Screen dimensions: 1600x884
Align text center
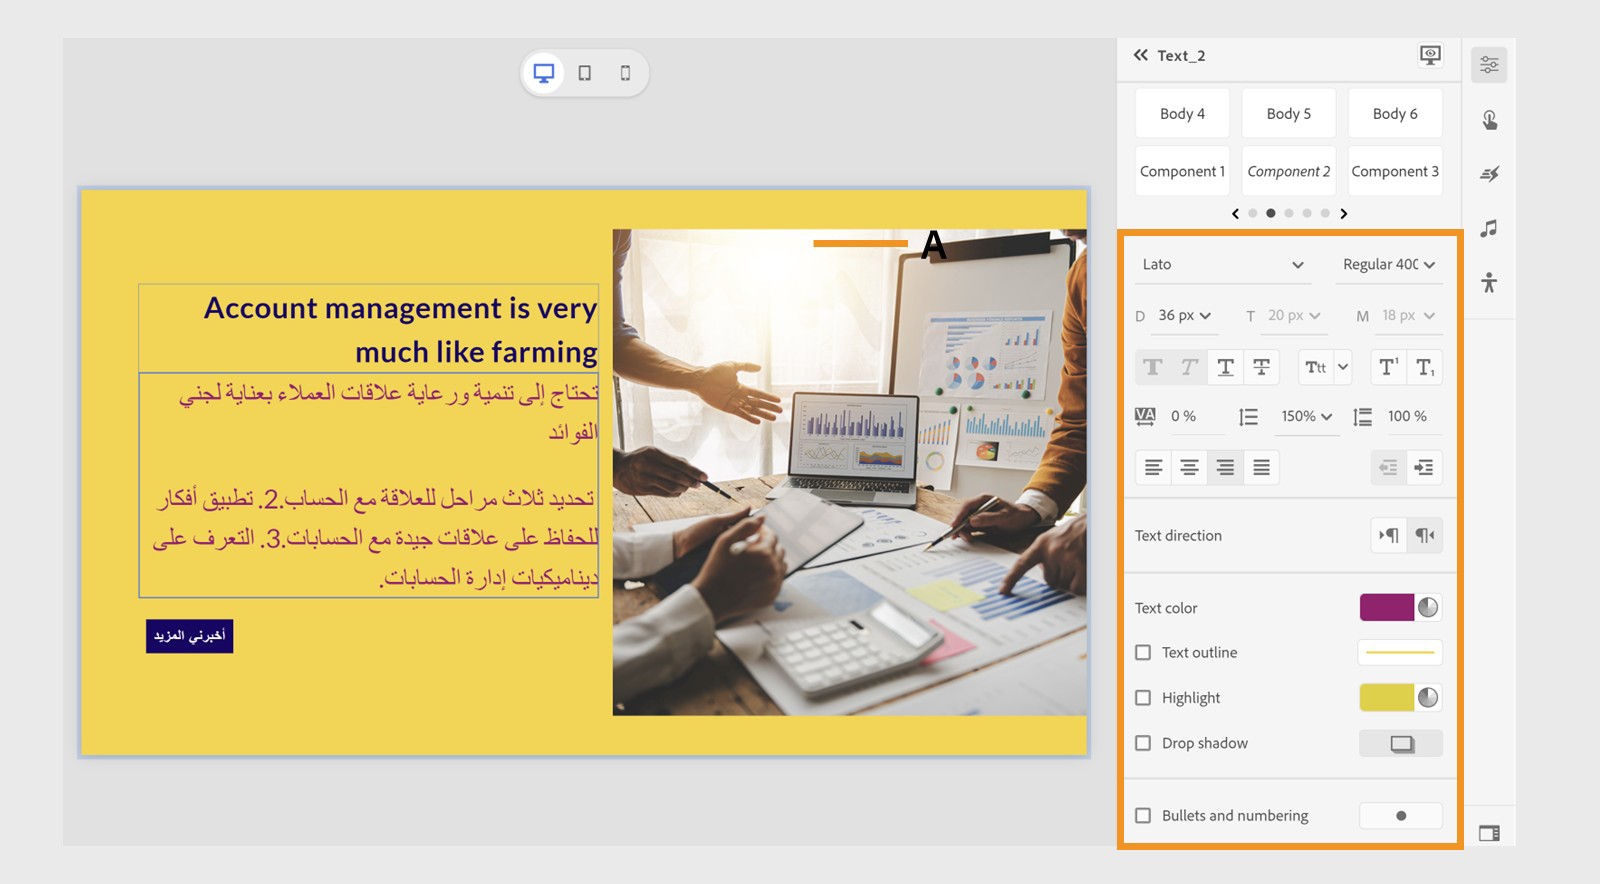point(1189,467)
